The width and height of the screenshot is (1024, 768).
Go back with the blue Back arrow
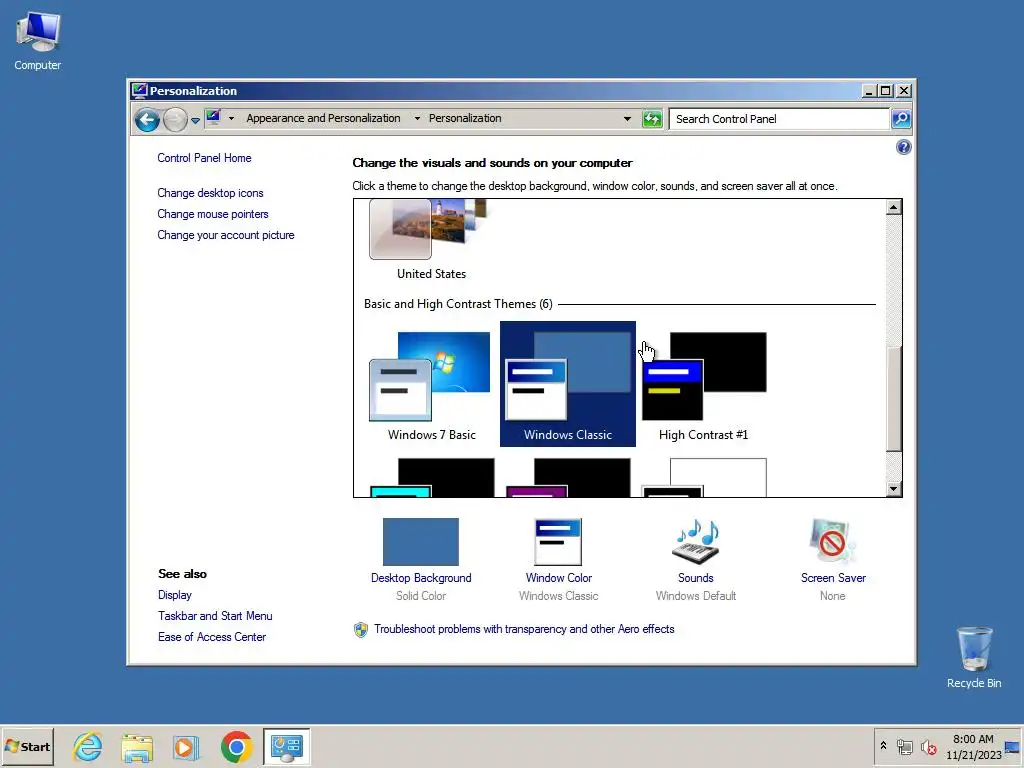[x=147, y=120]
